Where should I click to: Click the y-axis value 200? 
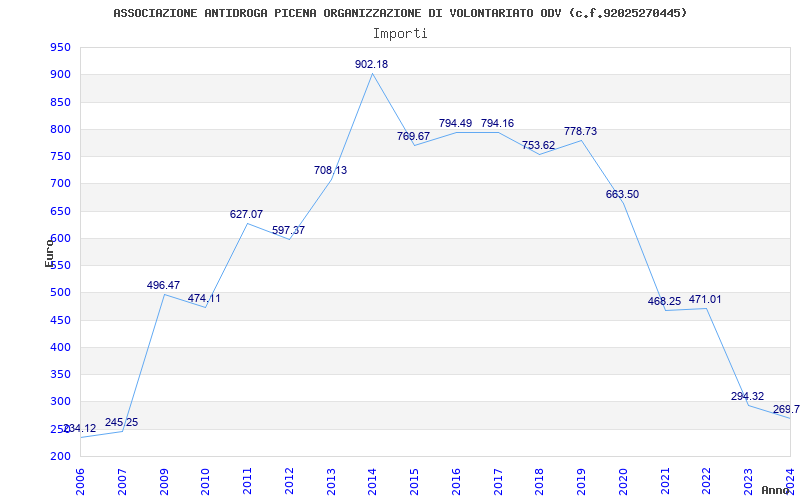(60, 457)
